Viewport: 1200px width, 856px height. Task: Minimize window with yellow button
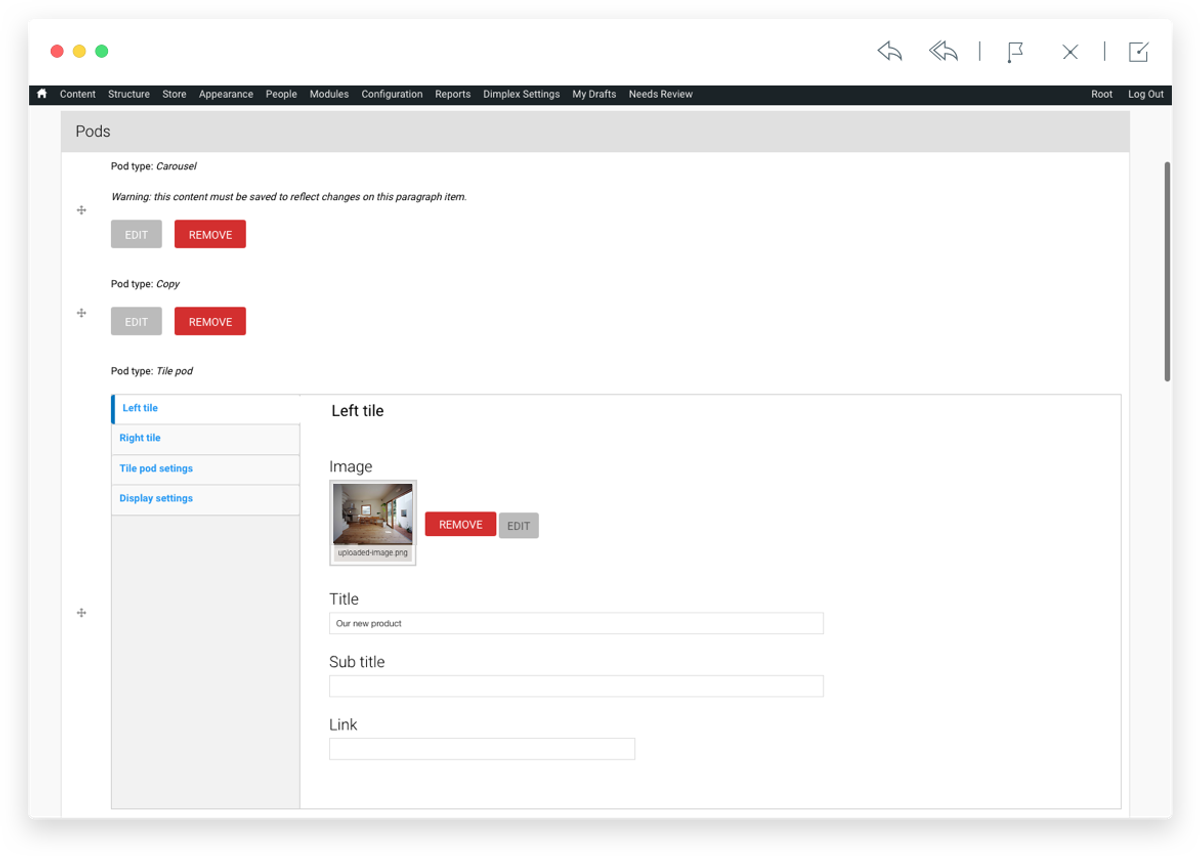coord(79,51)
